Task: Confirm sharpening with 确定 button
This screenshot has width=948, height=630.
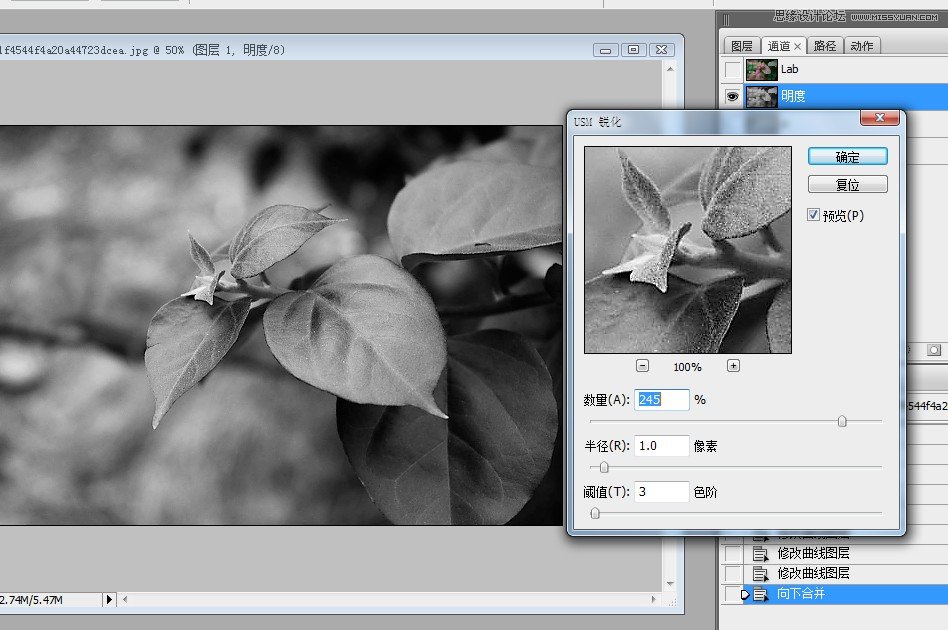Action: (848, 157)
